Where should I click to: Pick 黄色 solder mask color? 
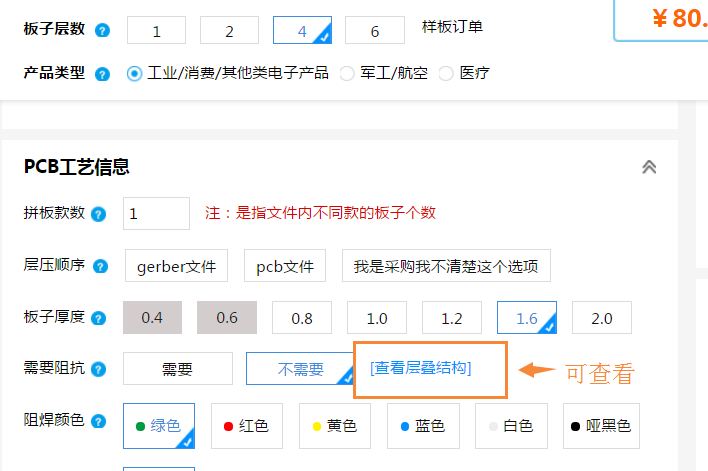335,426
